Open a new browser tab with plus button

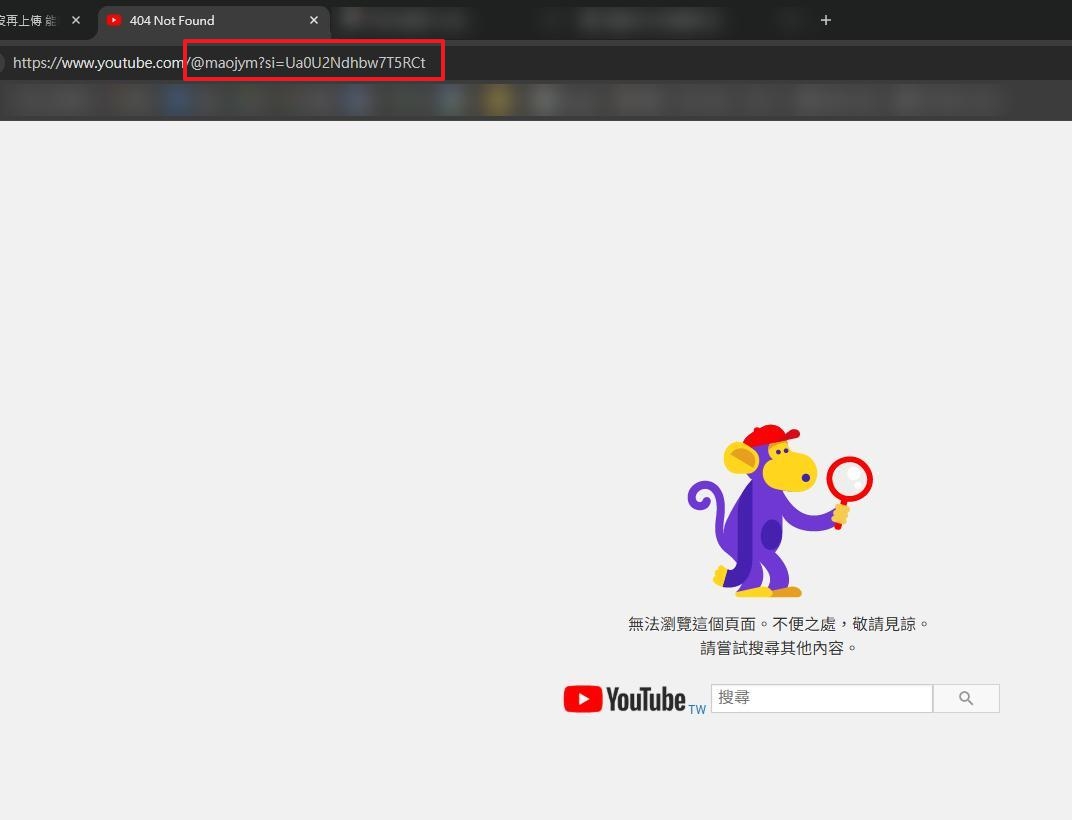[x=825, y=20]
